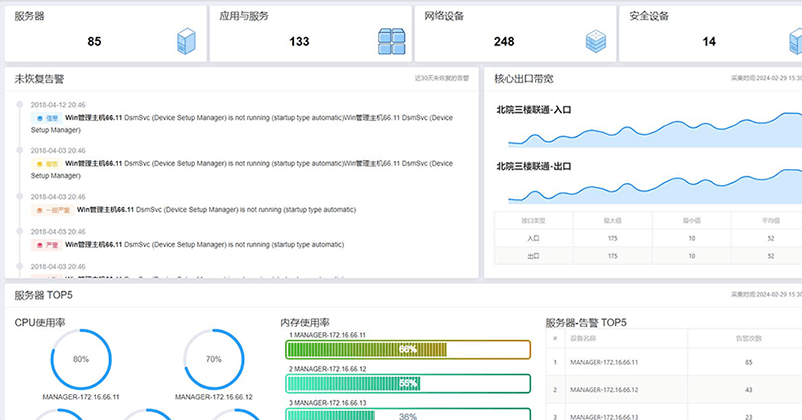The image size is (802, 420).
Task: Click the yellow 警告 severity tag in alarm list
Action: (53, 163)
